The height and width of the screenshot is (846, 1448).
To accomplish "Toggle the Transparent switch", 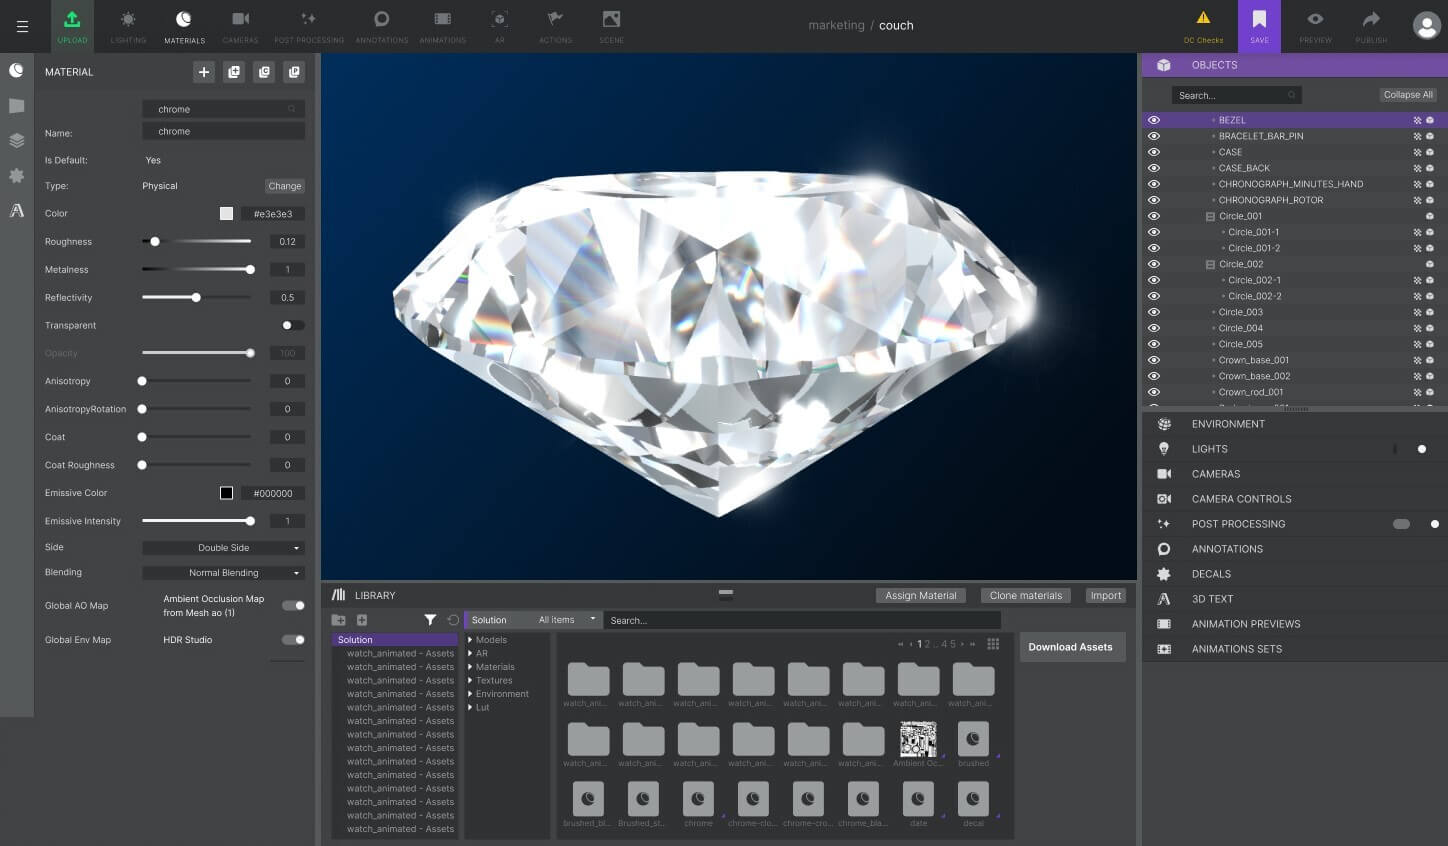I will pos(293,325).
